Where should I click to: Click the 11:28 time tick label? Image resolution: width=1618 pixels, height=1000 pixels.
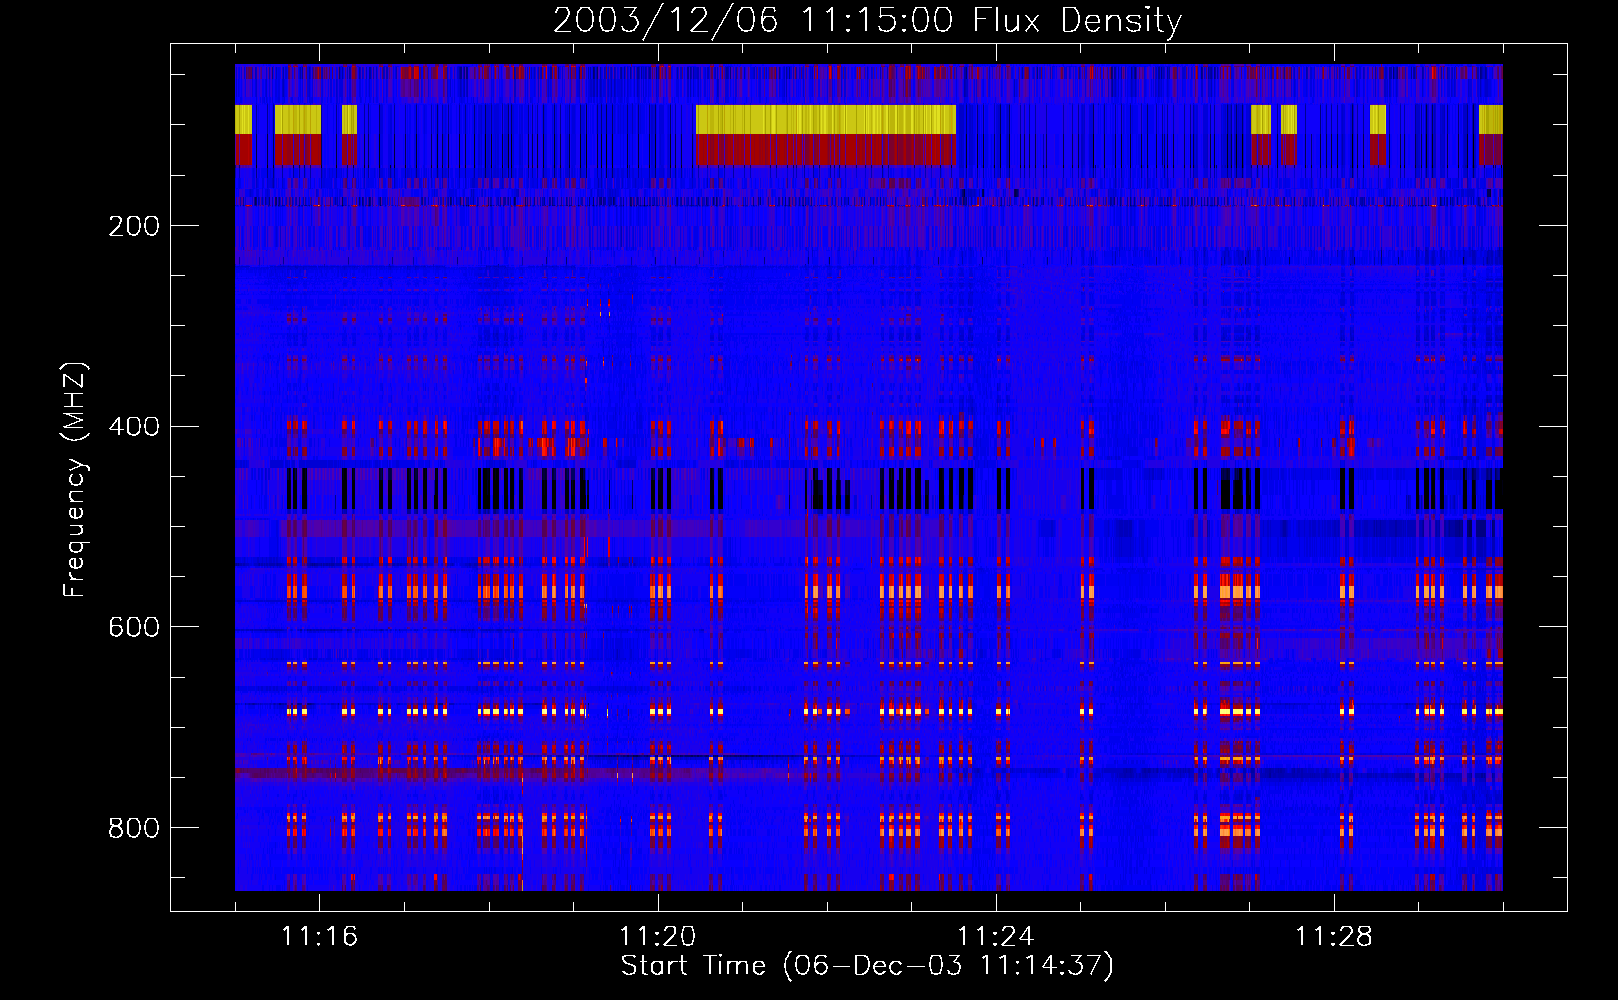pyautogui.click(x=1333, y=936)
